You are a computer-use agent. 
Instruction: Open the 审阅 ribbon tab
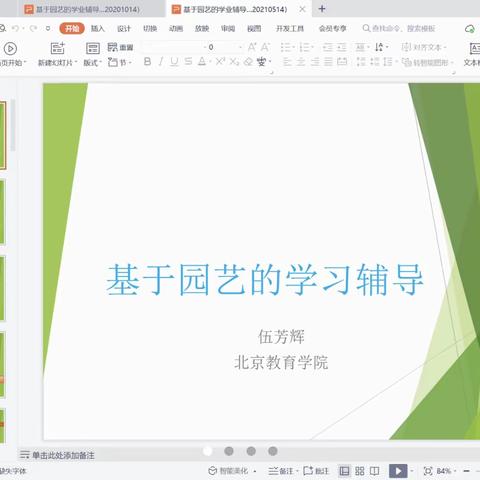tap(228, 29)
